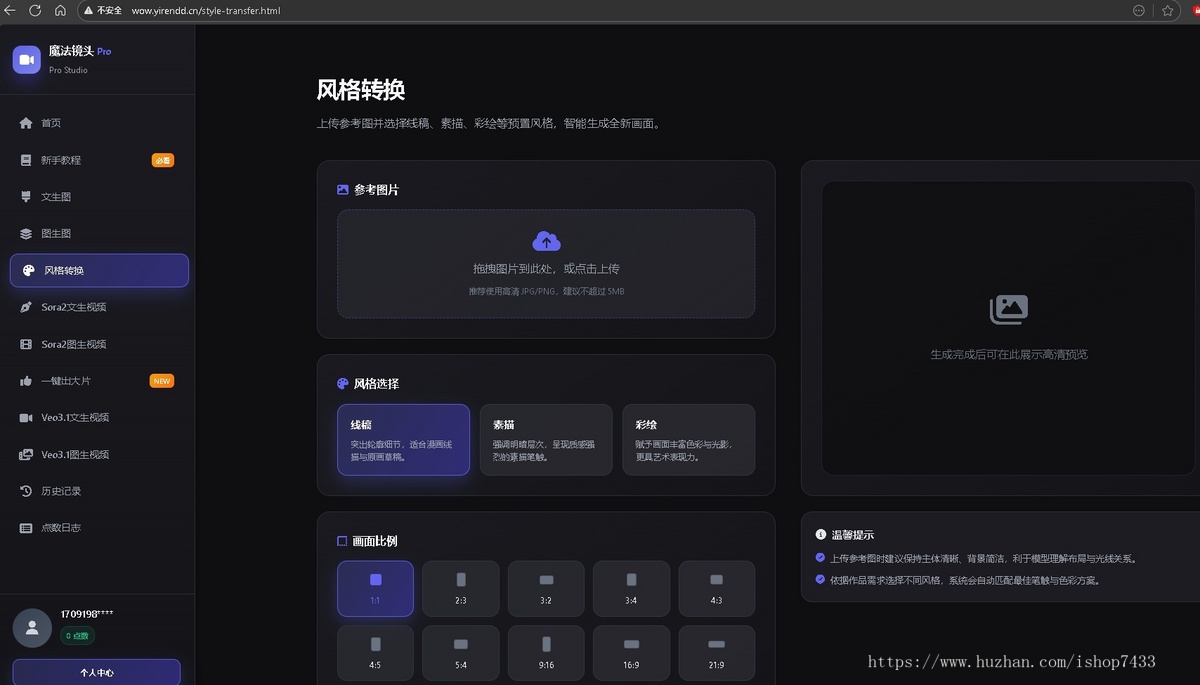Click the 个人中心 button
This screenshot has height=685, width=1200.
tap(97, 672)
